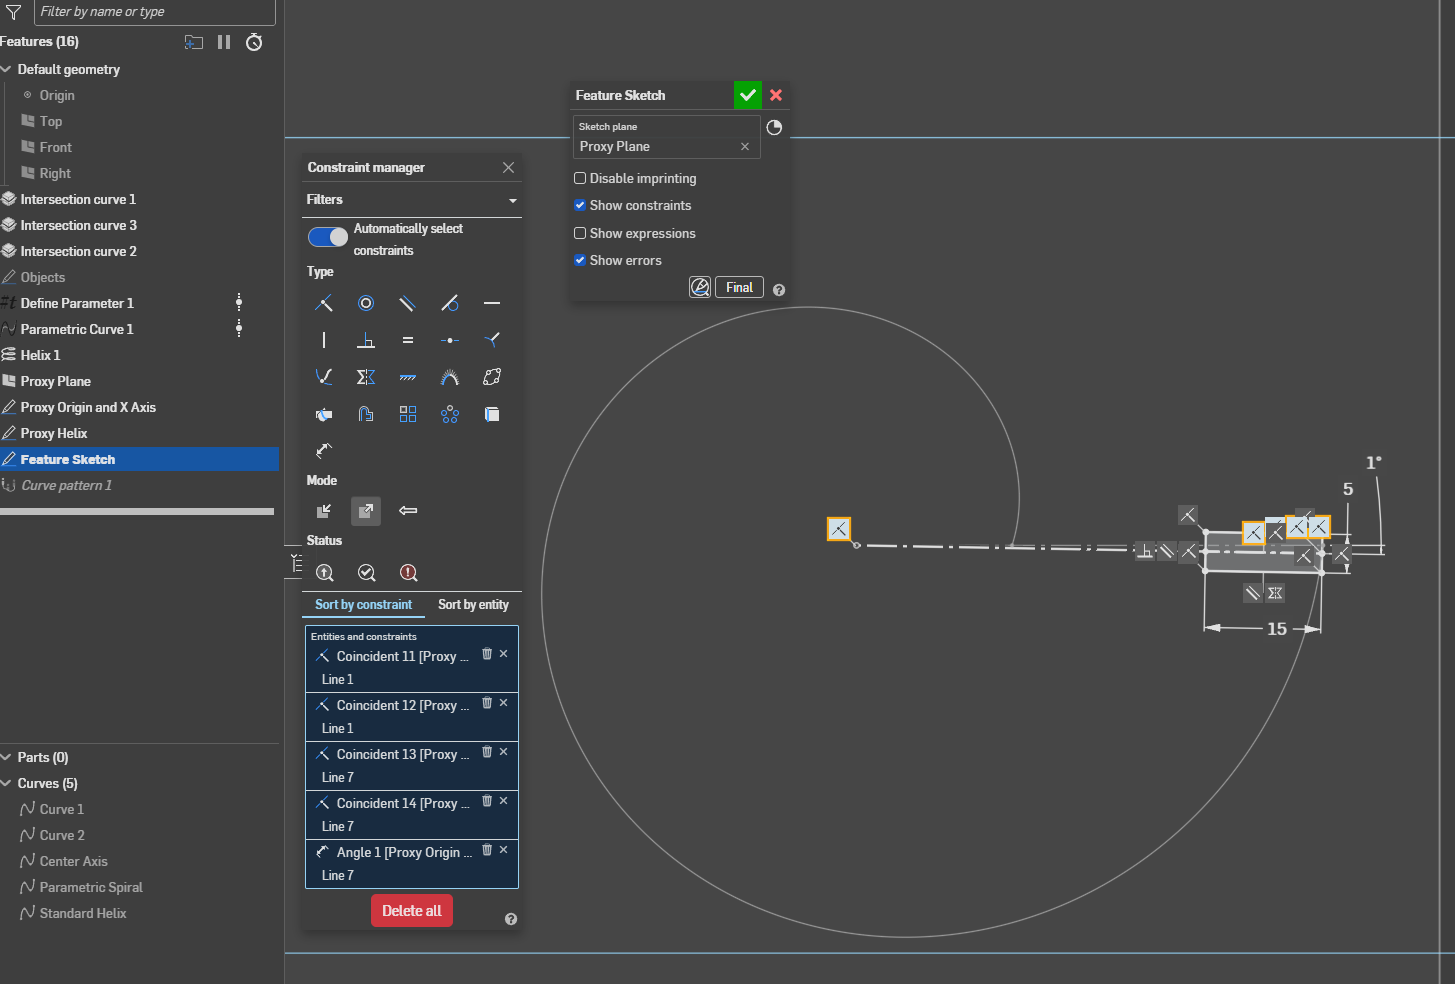The image size is (1455, 984).
Task: Click the 15 dimension value in sketch
Action: point(1277,629)
